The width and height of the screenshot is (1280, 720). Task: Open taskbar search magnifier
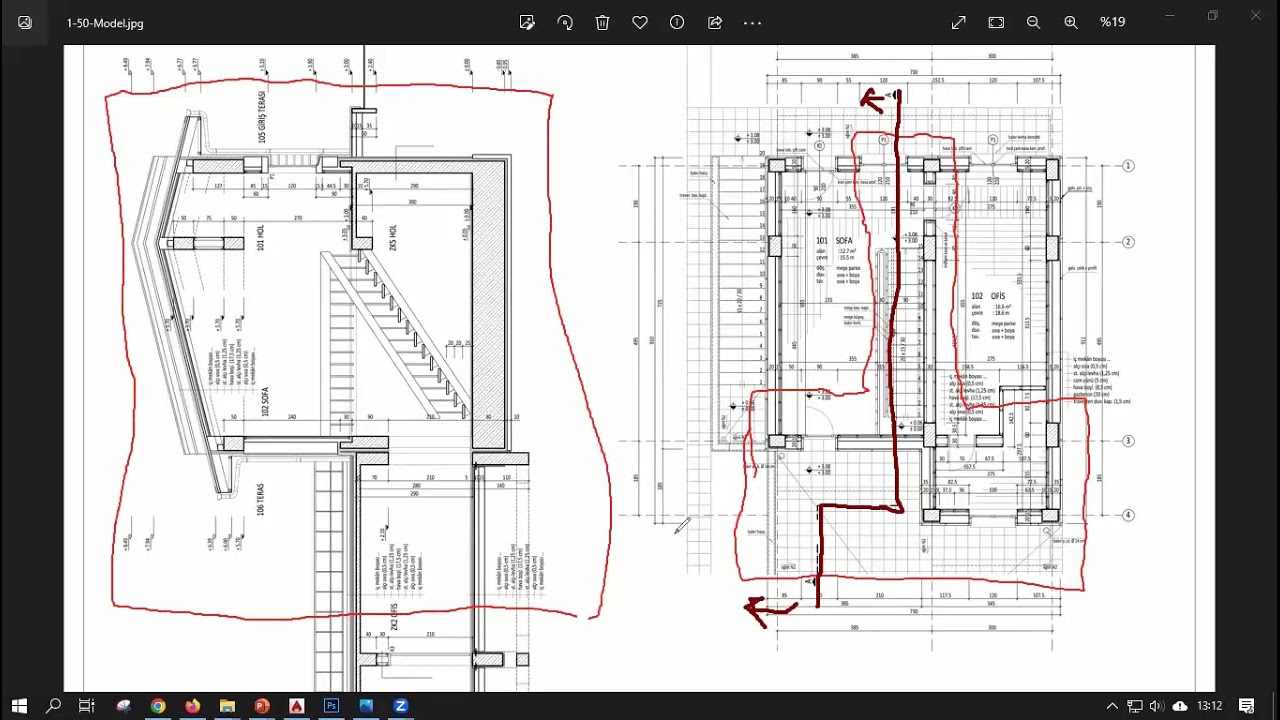tap(53, 706)
